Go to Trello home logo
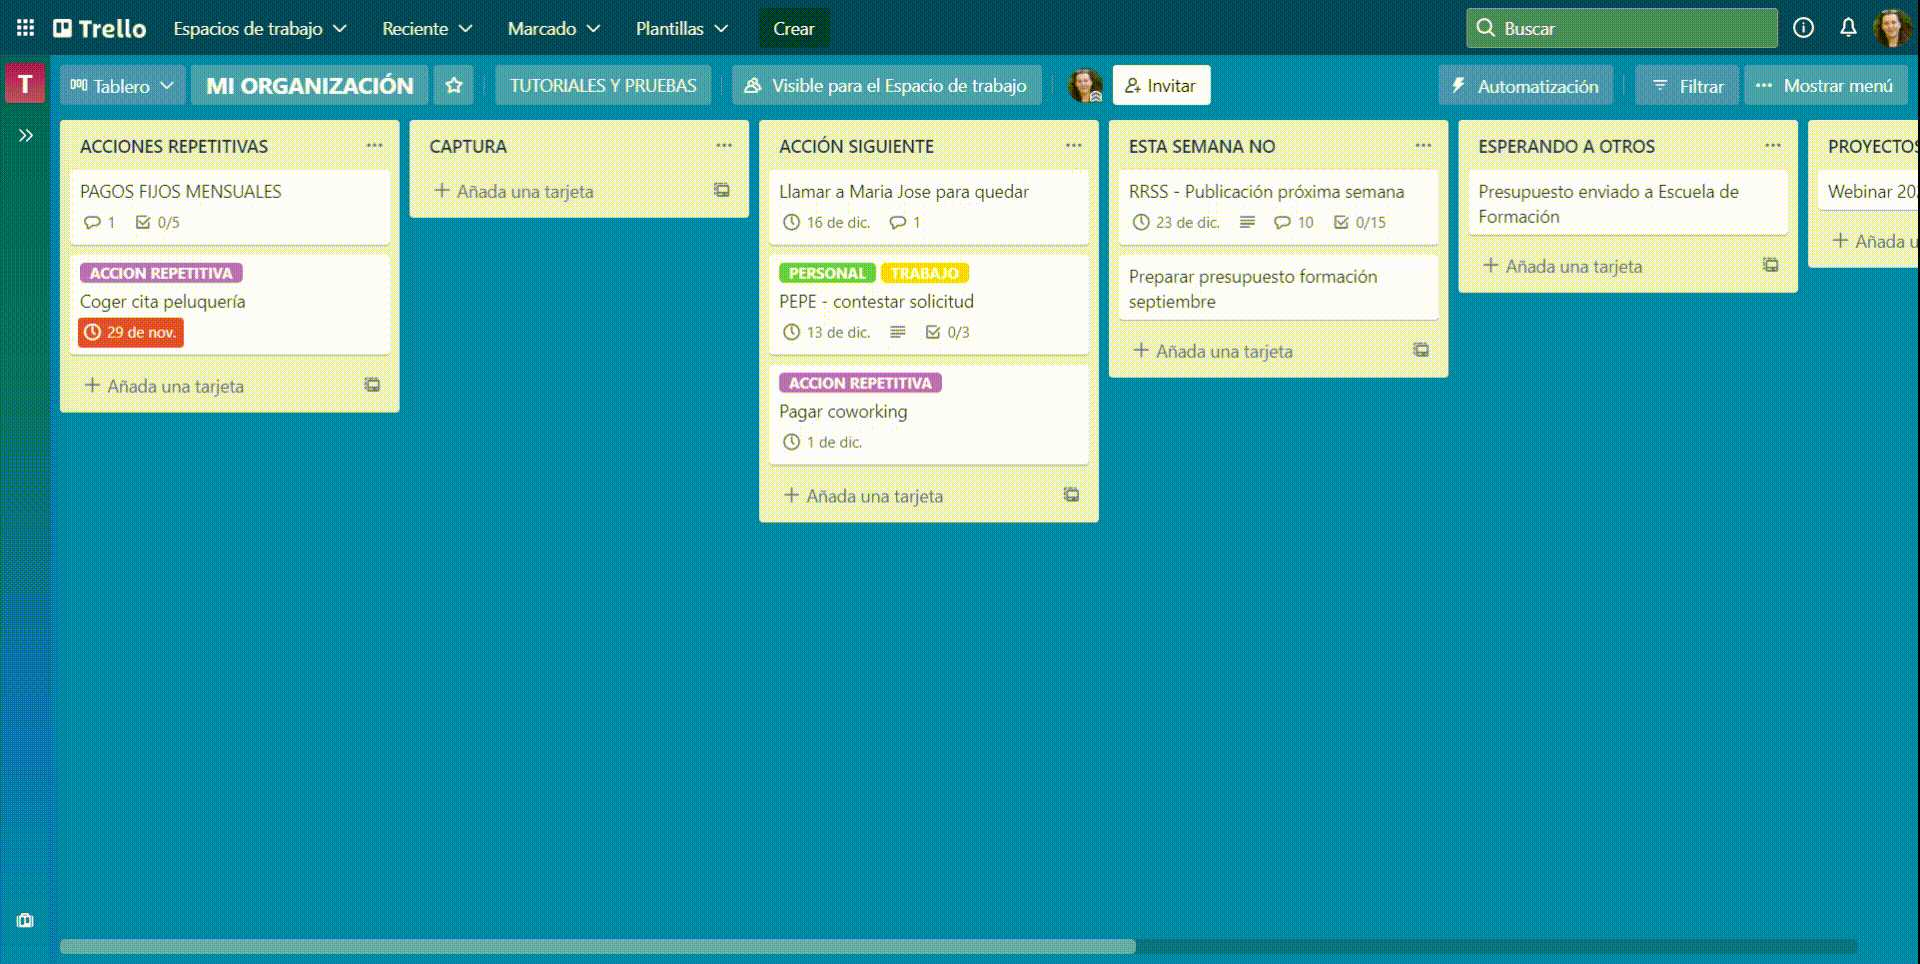The height and width of the screenshot is (964, 1920). pos(100,28)
